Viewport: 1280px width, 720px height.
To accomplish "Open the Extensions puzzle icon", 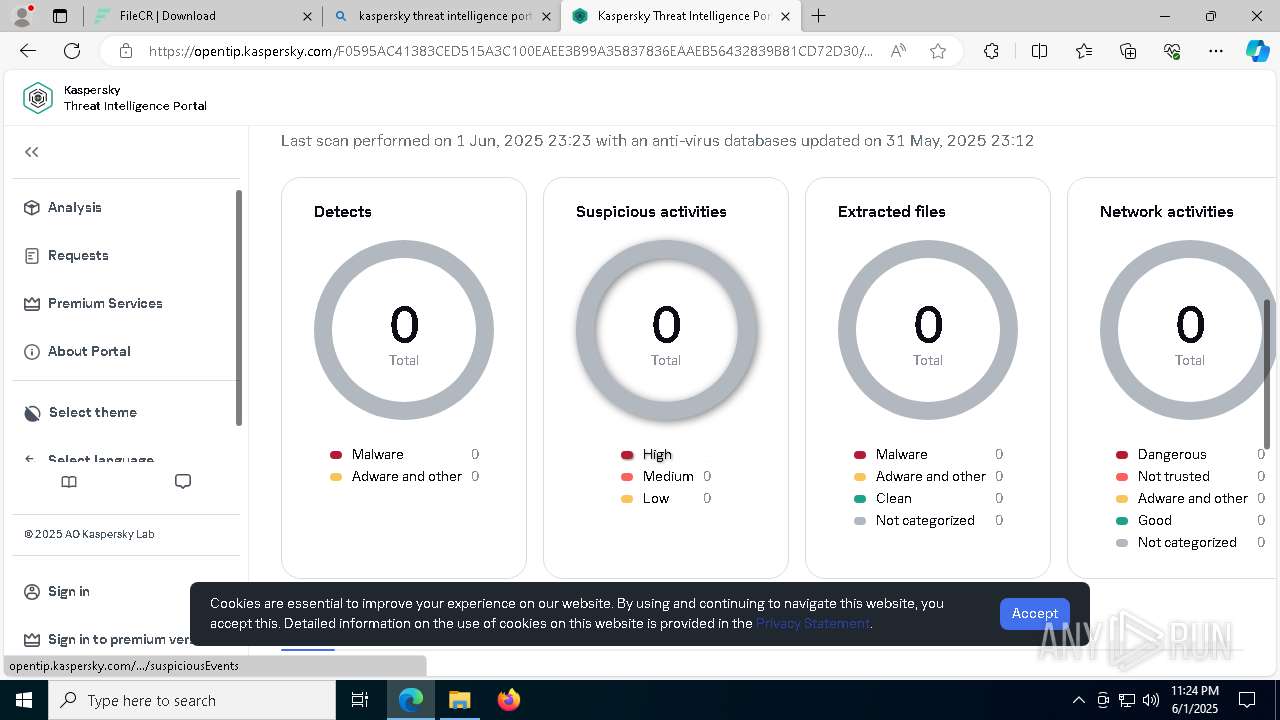I will [x=991, y=51].
